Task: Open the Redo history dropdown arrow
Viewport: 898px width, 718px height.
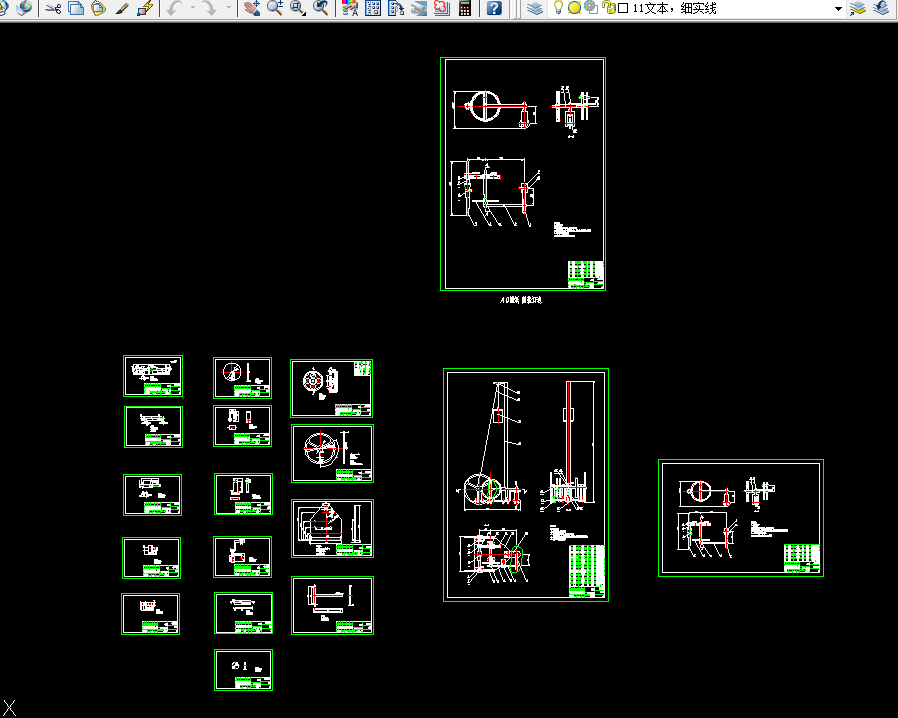Action: 229,8
